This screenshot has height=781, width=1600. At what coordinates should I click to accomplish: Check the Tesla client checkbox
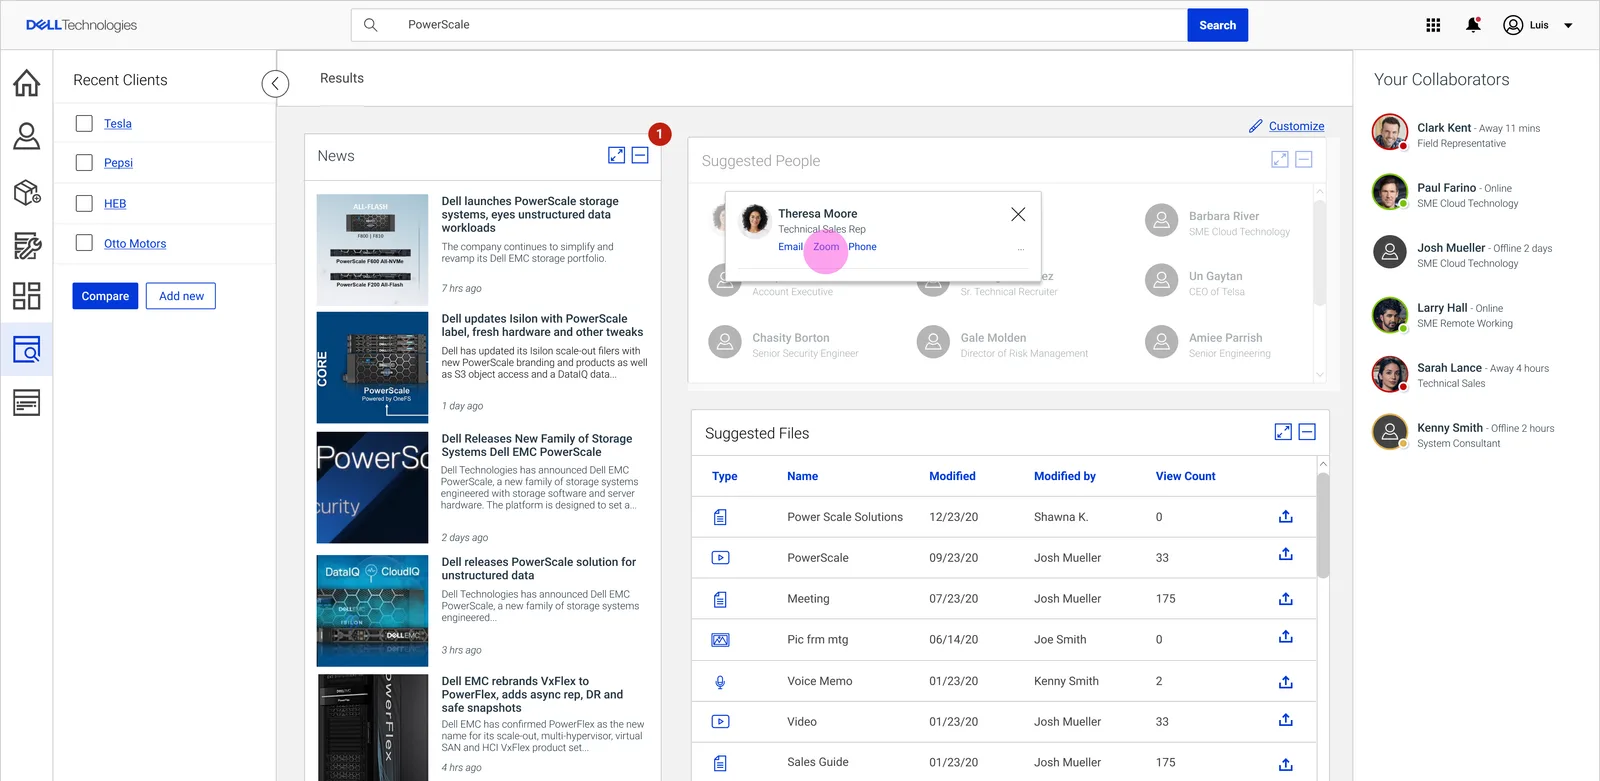pyautogui.click(x=84, y=123)
